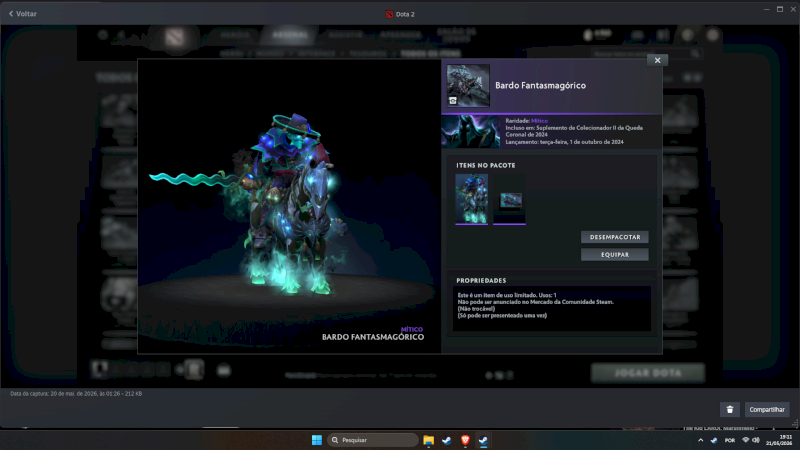The width and height of the screenshot is (800, 450).
Task: Open the first Steam taskbar icon
Action: click(447, 440)
